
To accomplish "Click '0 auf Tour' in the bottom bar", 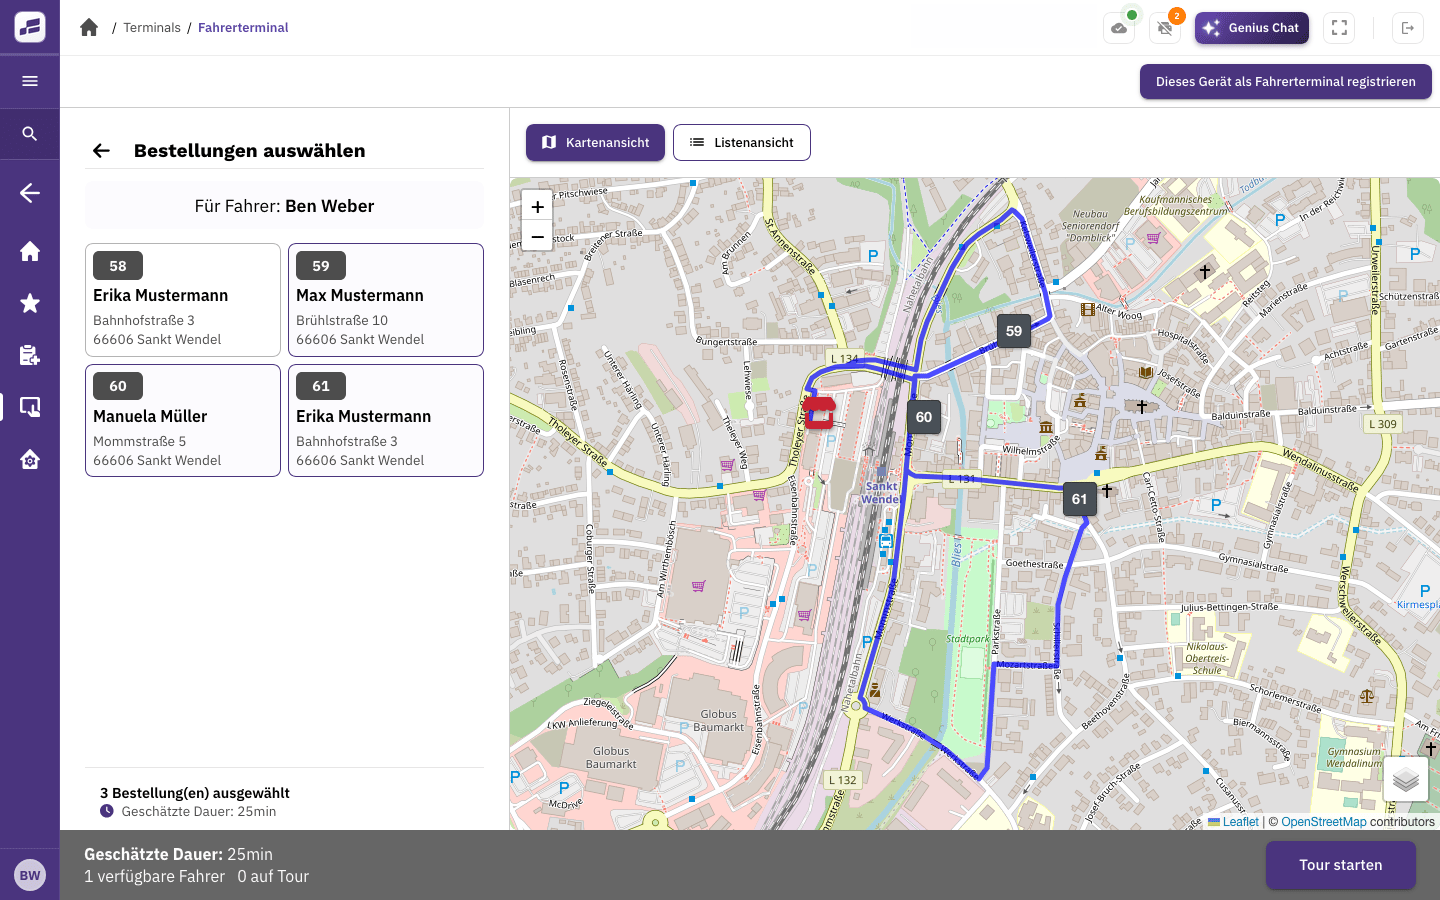I will click(x=273, y=877).
